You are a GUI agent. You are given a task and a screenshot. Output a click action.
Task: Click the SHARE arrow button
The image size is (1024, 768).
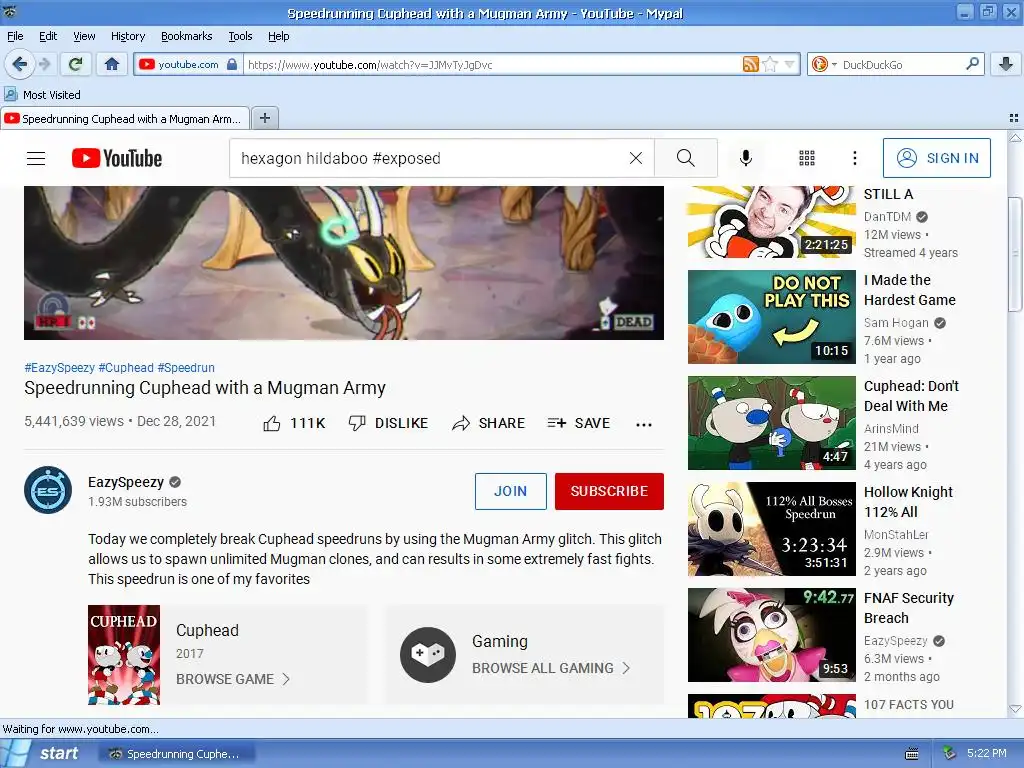[488, 423]
